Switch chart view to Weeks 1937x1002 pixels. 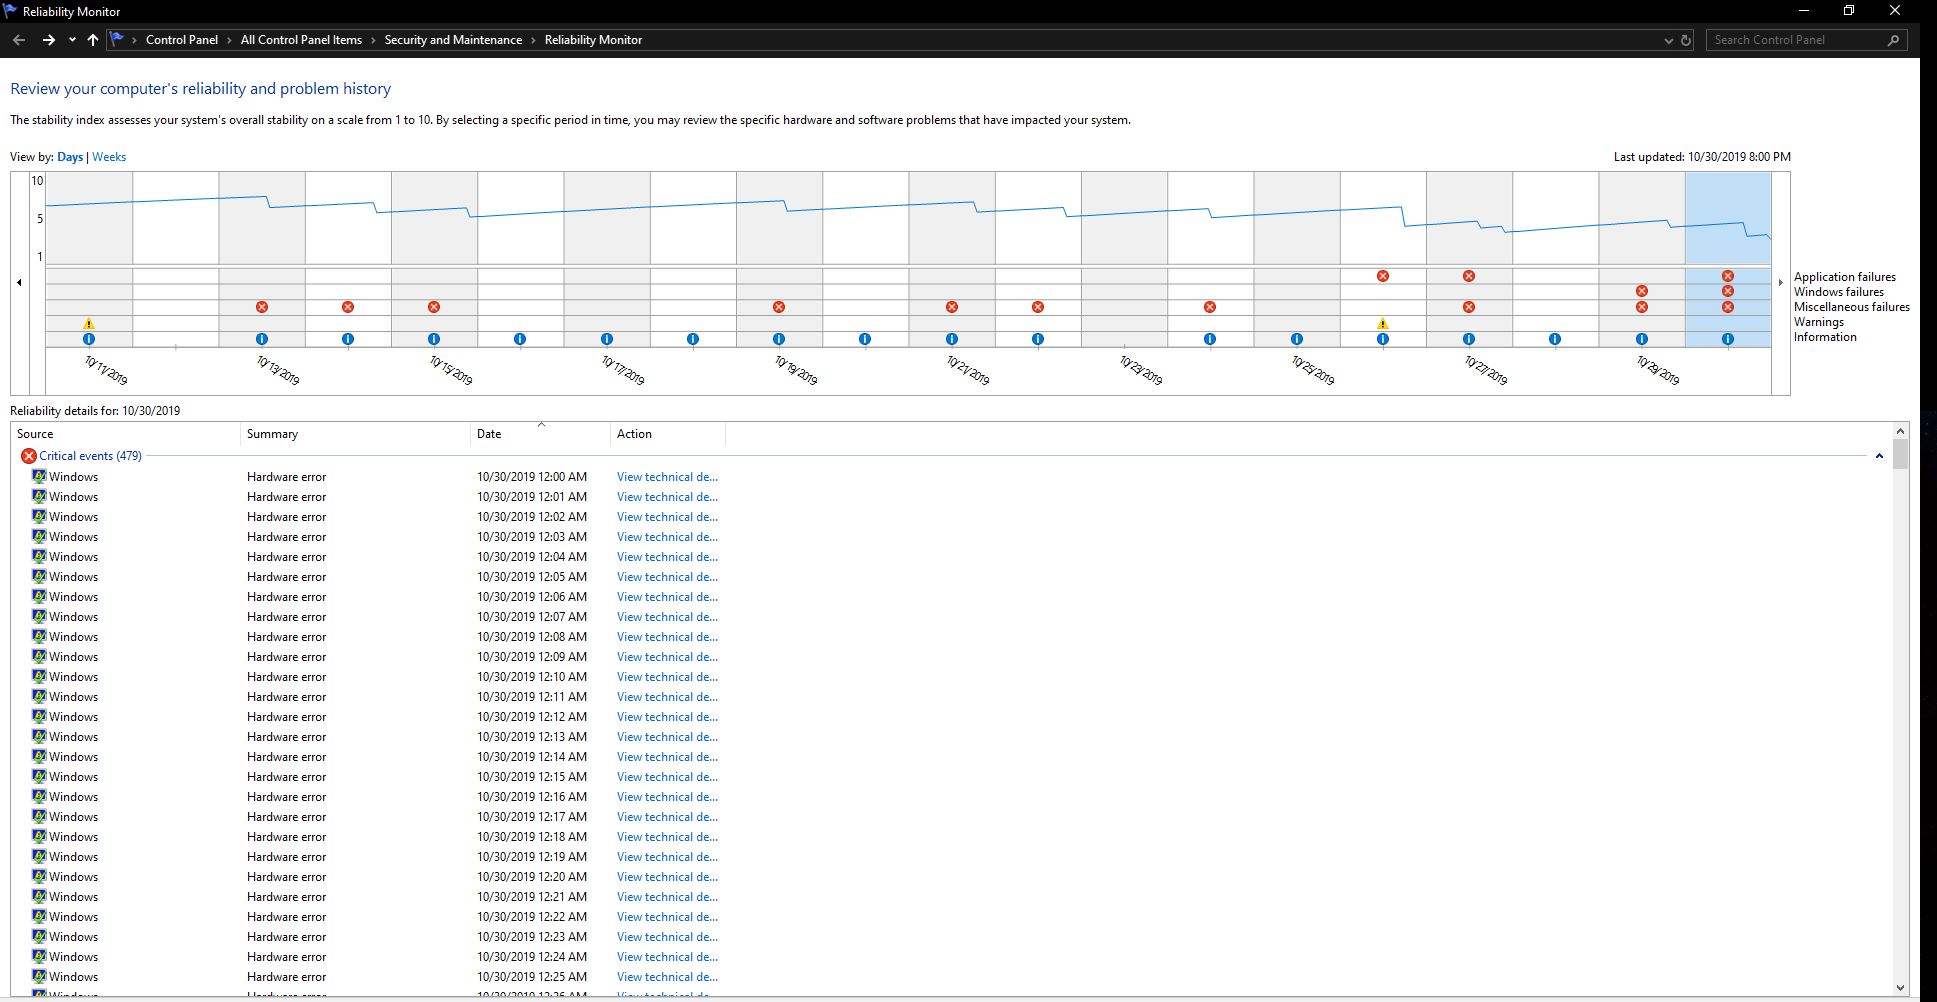pos(109,157)
